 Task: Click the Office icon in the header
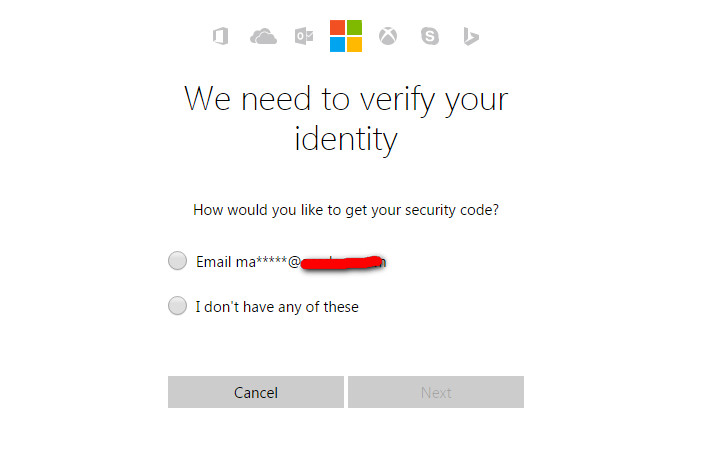[221, 37]
